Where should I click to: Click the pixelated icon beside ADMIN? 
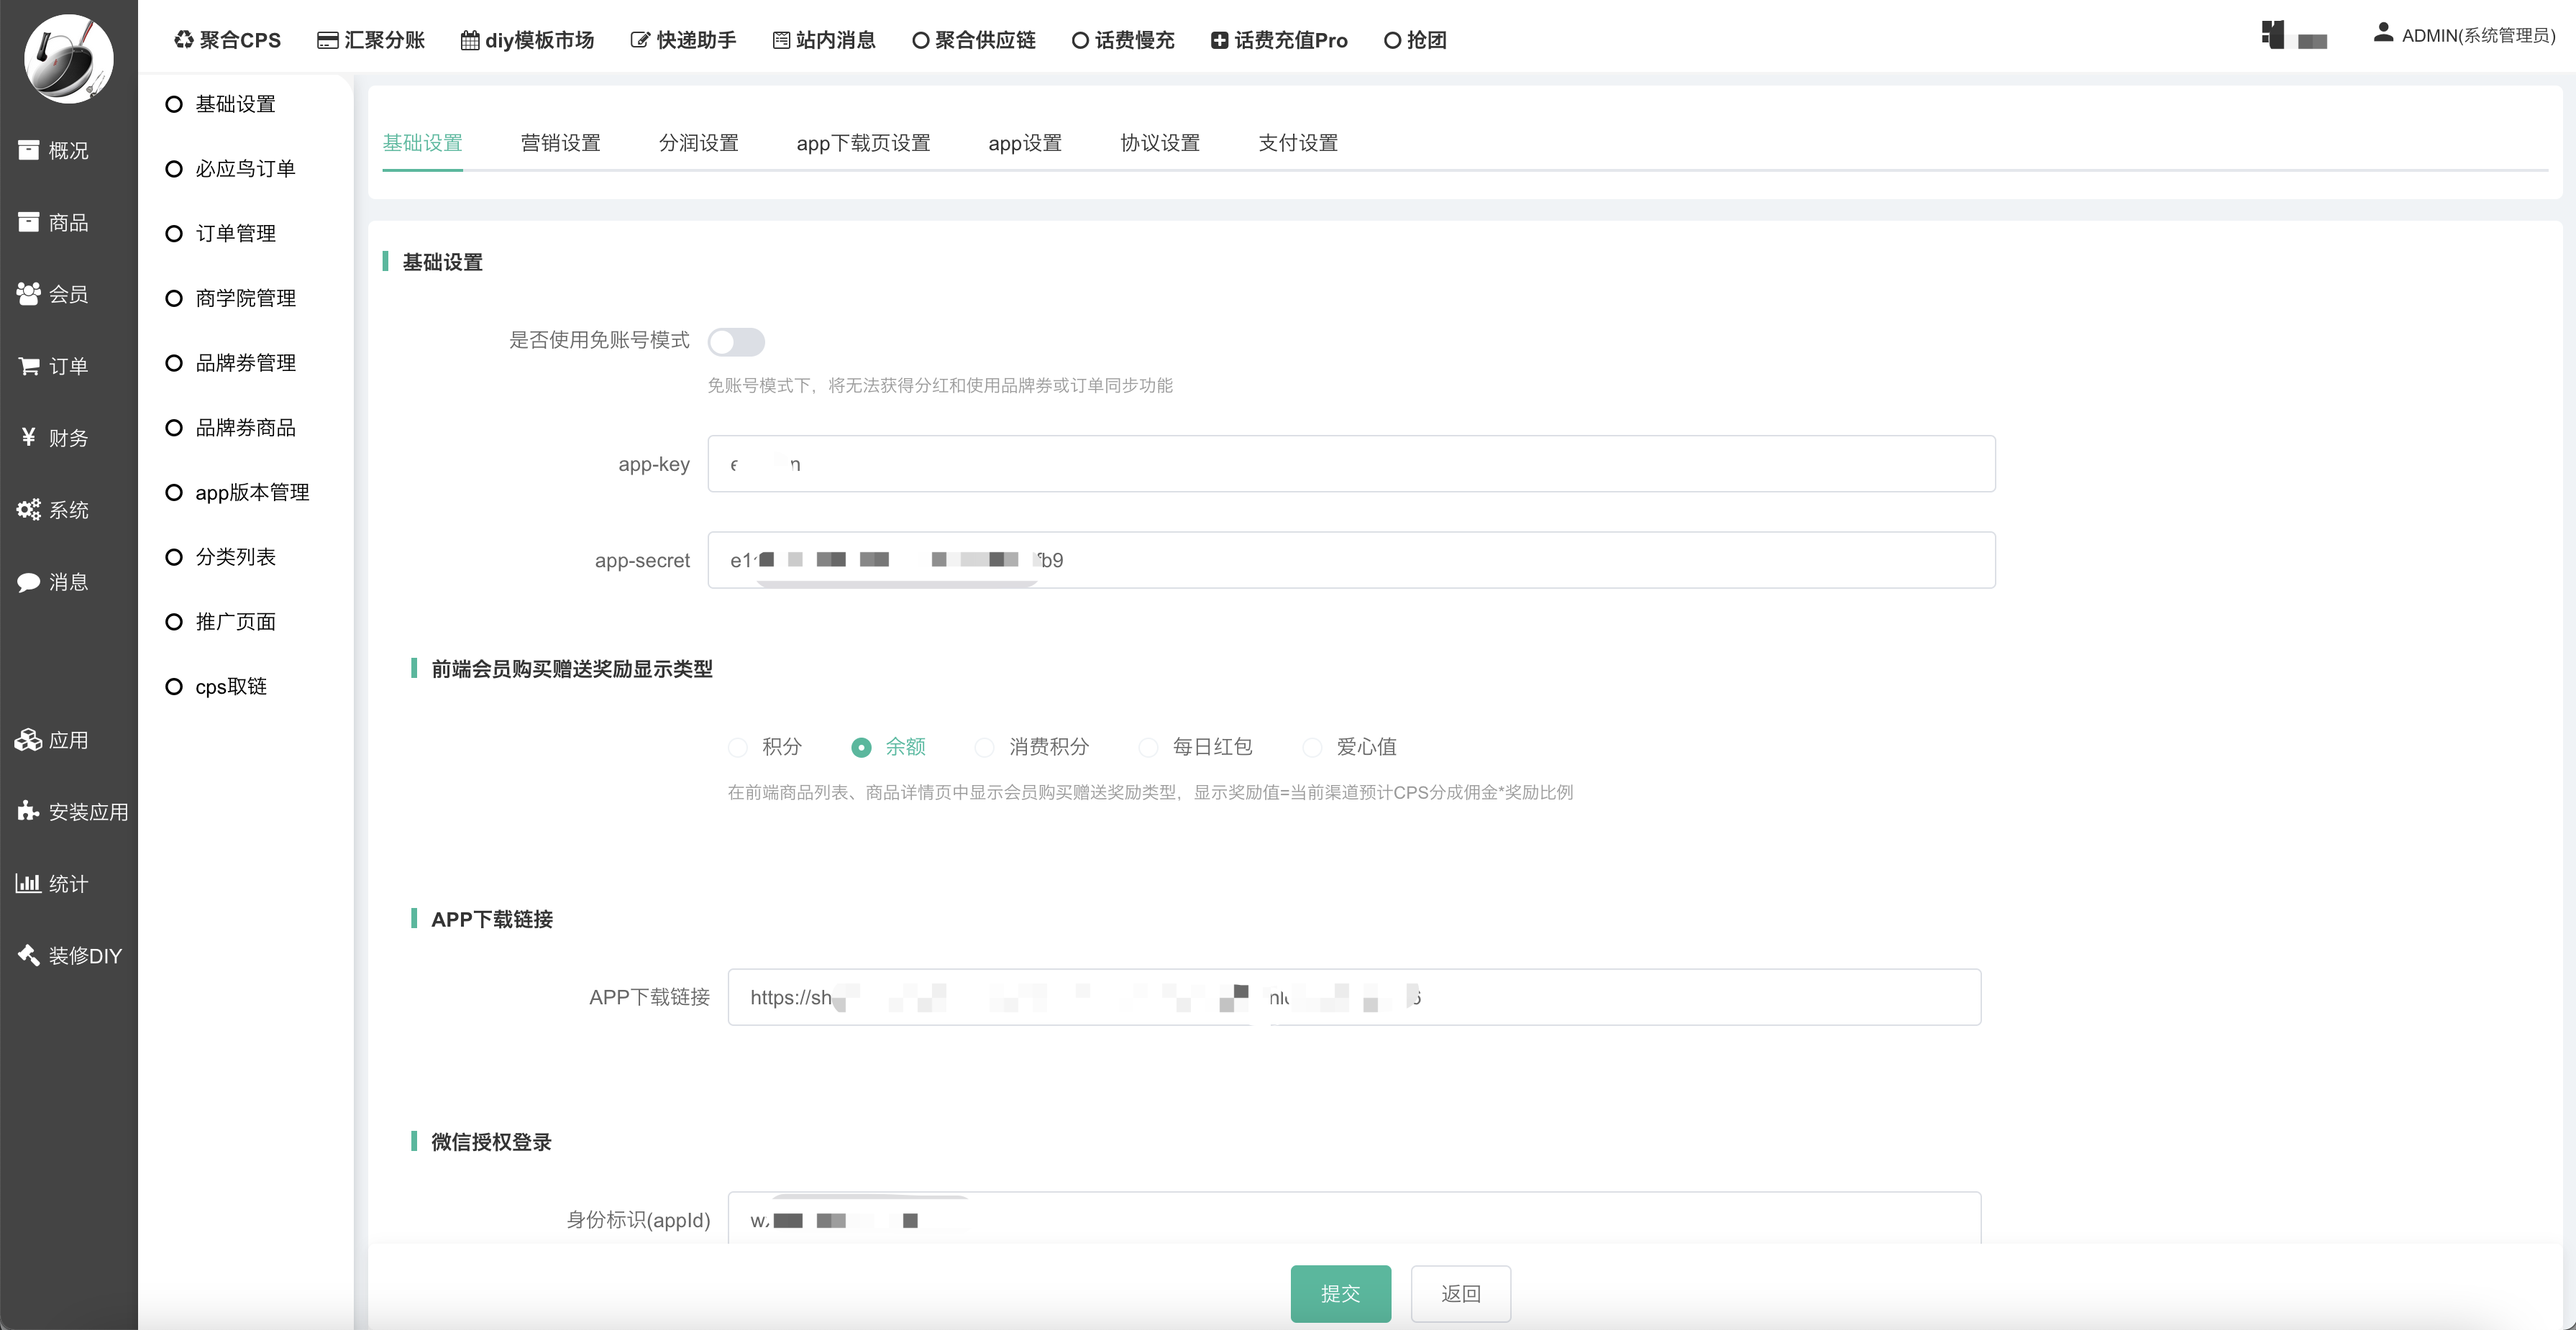pos(2294,35)
